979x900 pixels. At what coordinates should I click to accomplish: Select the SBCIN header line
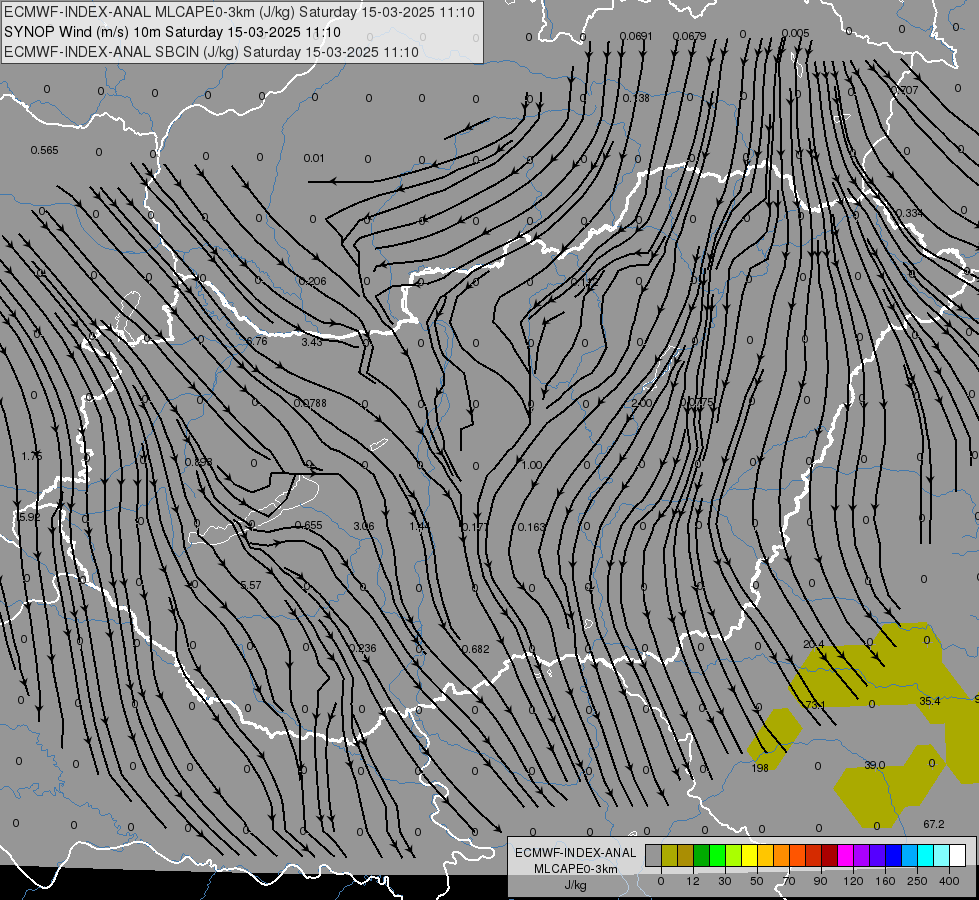[x=211, y=52]
